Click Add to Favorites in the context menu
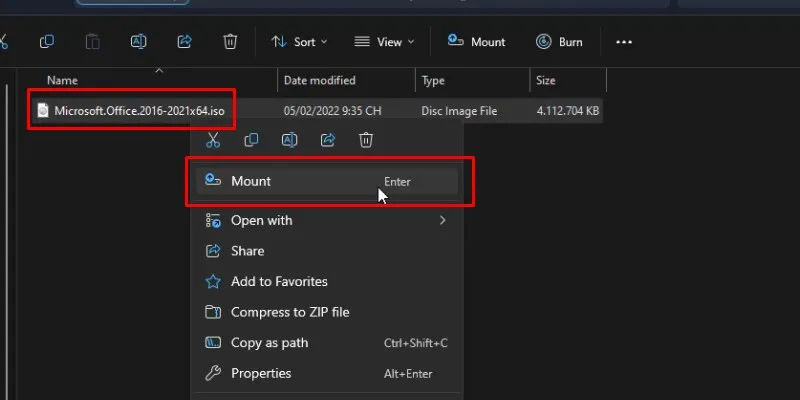The image size is (800, 400). (x=279, y=282)
